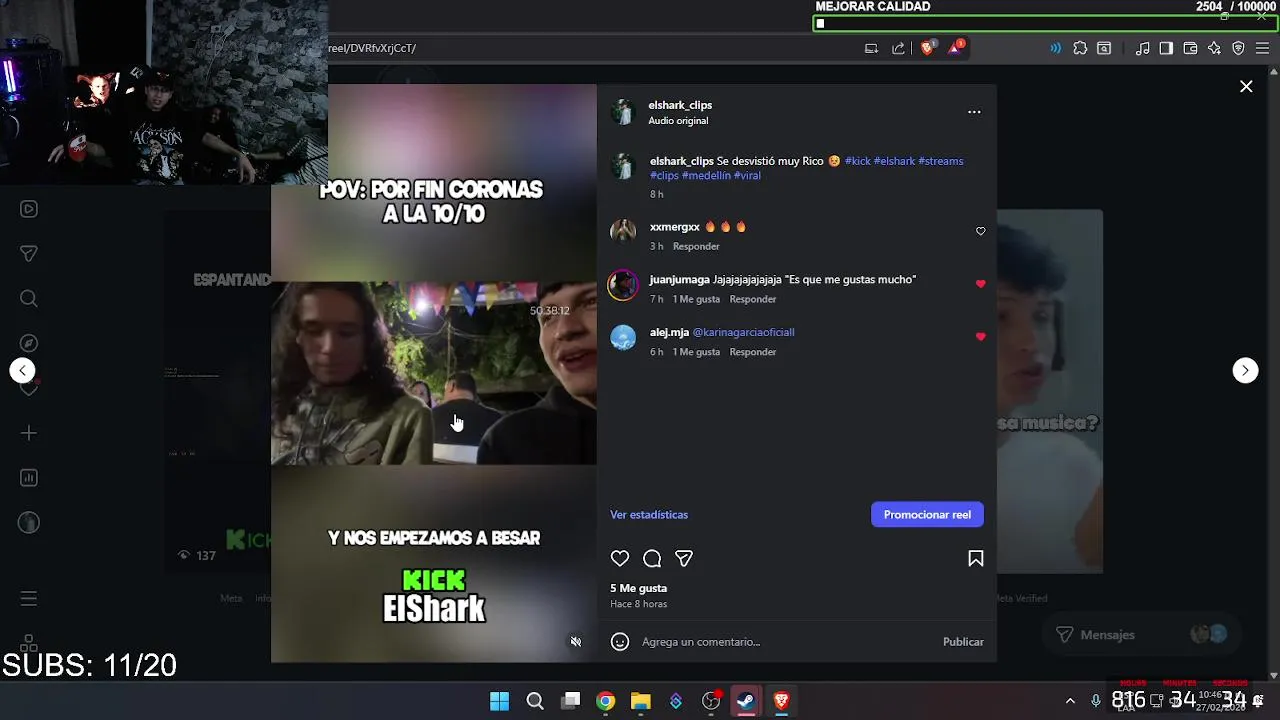
Task: Open the three-dot options menu on the post
Action: point(974,112)
